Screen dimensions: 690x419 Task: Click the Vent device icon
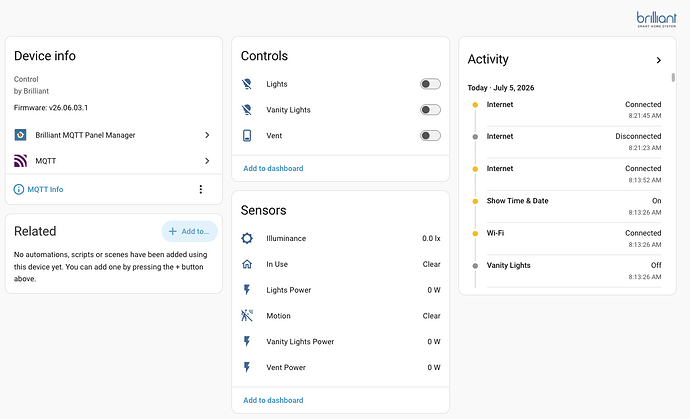247,136
